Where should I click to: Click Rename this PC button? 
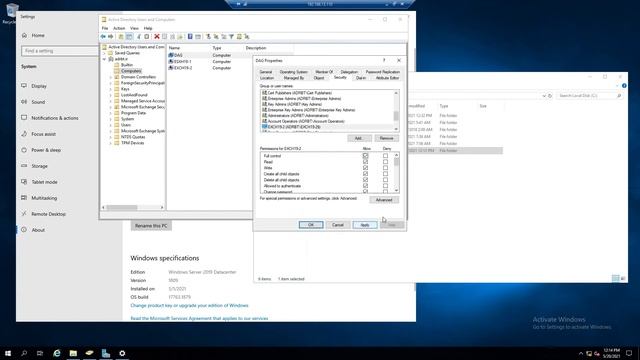pyautogui.click(x=151, y=226)
